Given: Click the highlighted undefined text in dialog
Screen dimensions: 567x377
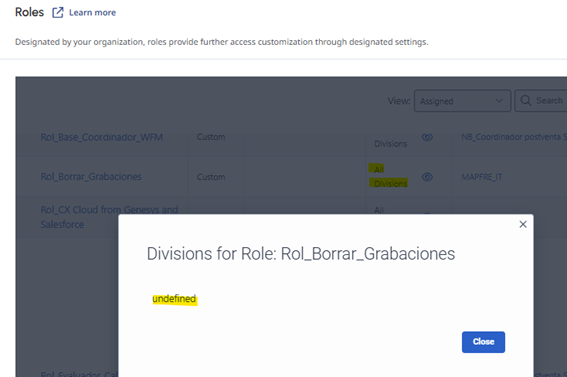Looking at the screenshot, I should 174,299.
